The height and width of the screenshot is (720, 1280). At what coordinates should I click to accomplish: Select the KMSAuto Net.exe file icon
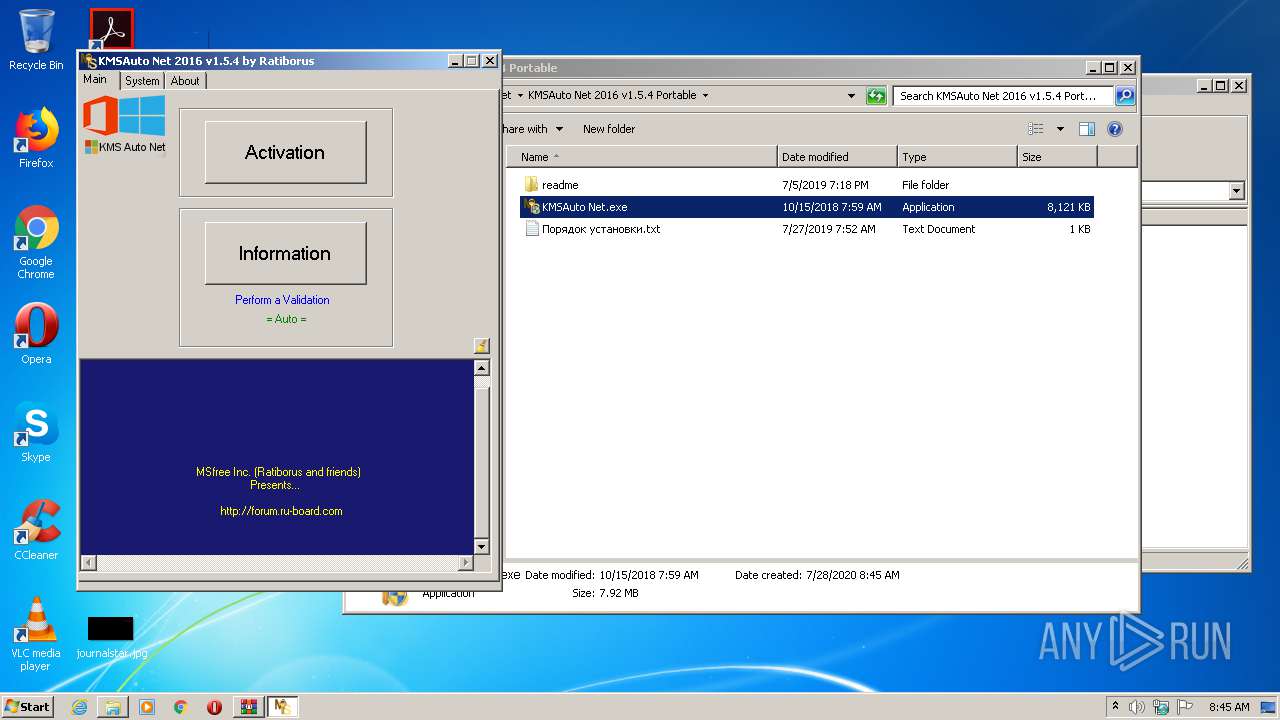coord(531,207)
